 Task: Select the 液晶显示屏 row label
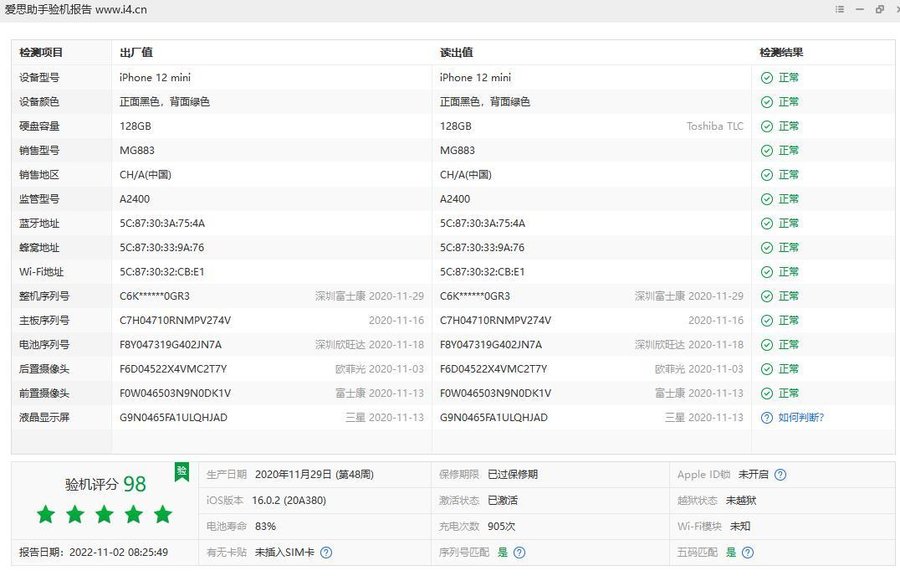[44, 418]
